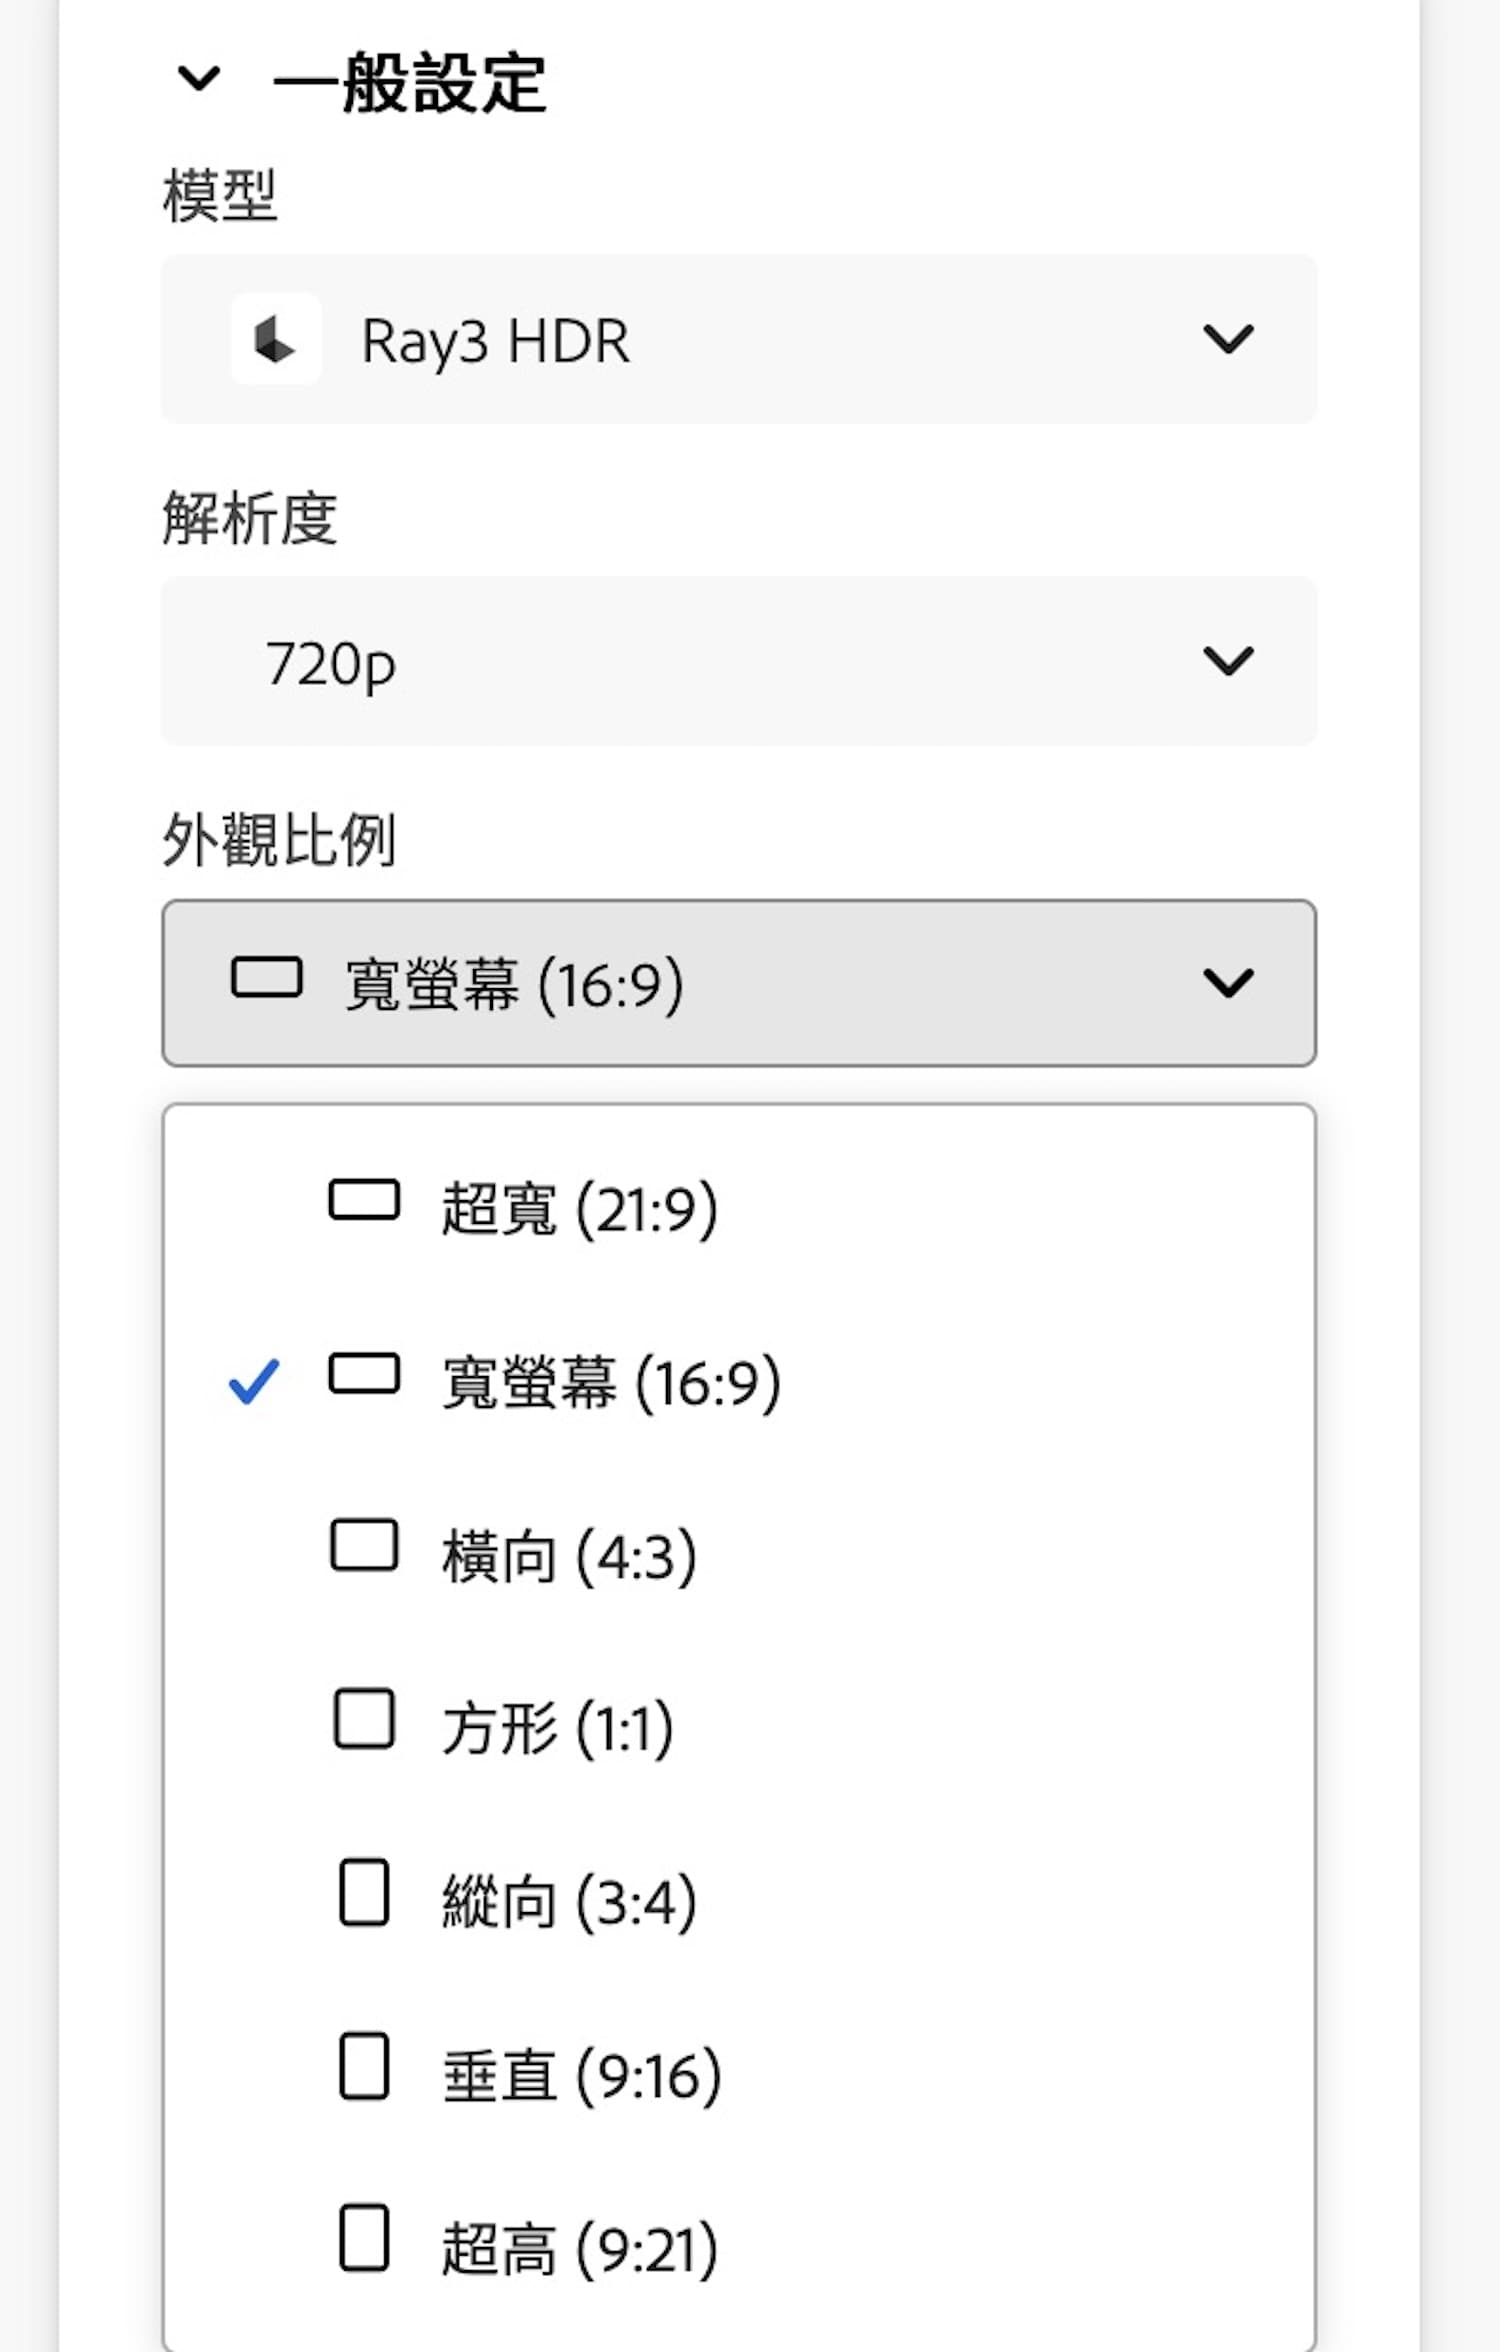Screen dimensions: 1500x2352
Task: Click the Ray3 HDR model icon
Action: (275, 340)
